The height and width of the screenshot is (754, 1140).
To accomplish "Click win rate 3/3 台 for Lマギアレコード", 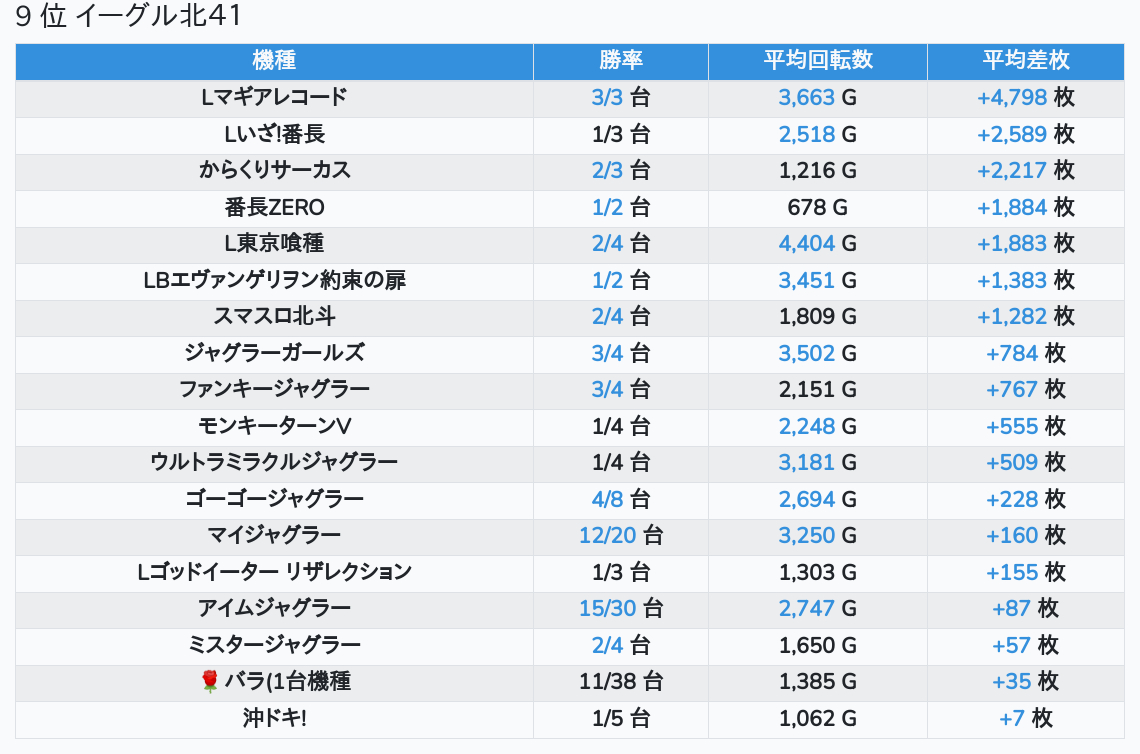I will [x=621, y=97].
